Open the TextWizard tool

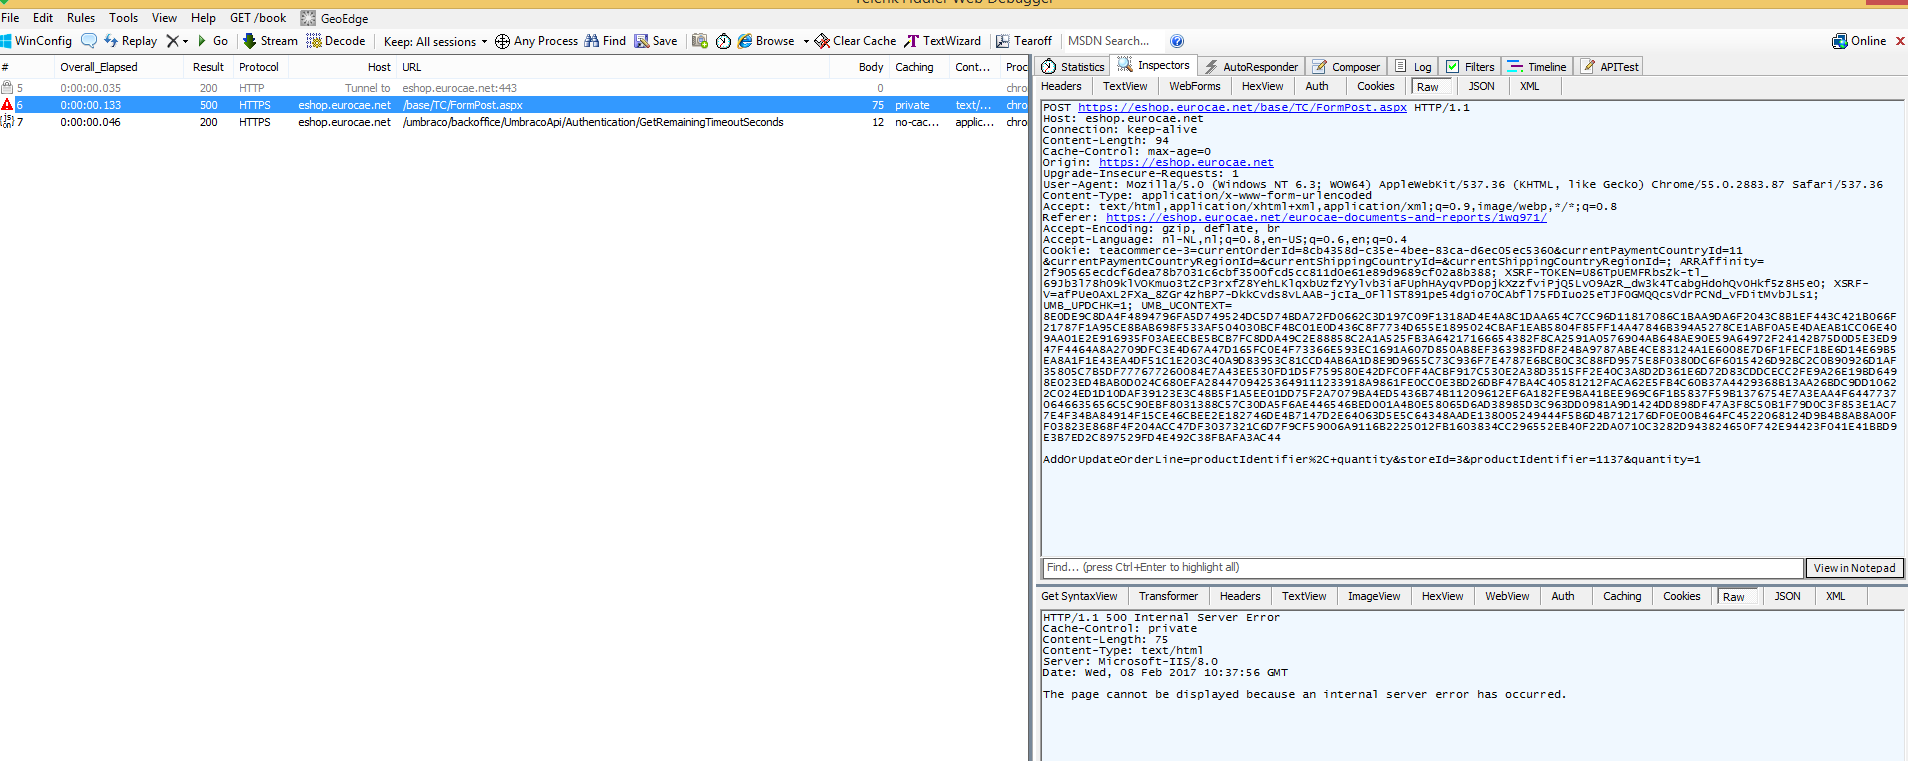pyautogui.click(x=942, y=41)
